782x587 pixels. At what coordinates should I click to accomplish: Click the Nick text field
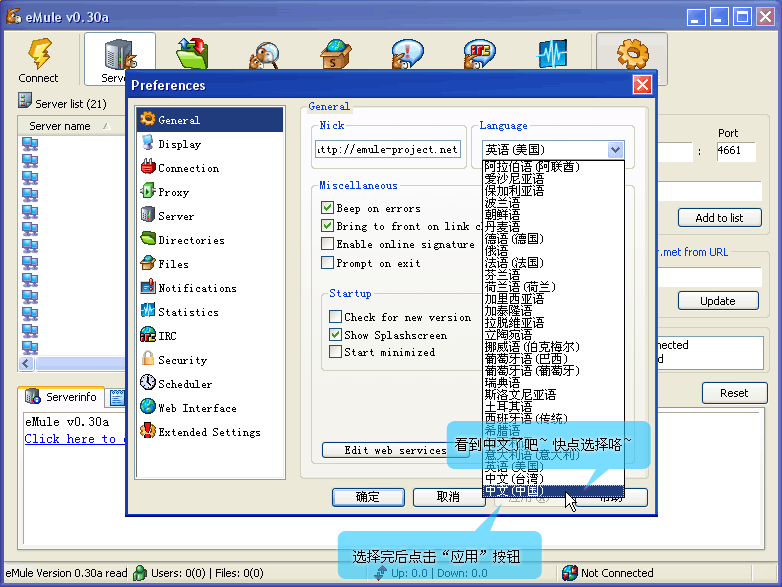(388, 149)
